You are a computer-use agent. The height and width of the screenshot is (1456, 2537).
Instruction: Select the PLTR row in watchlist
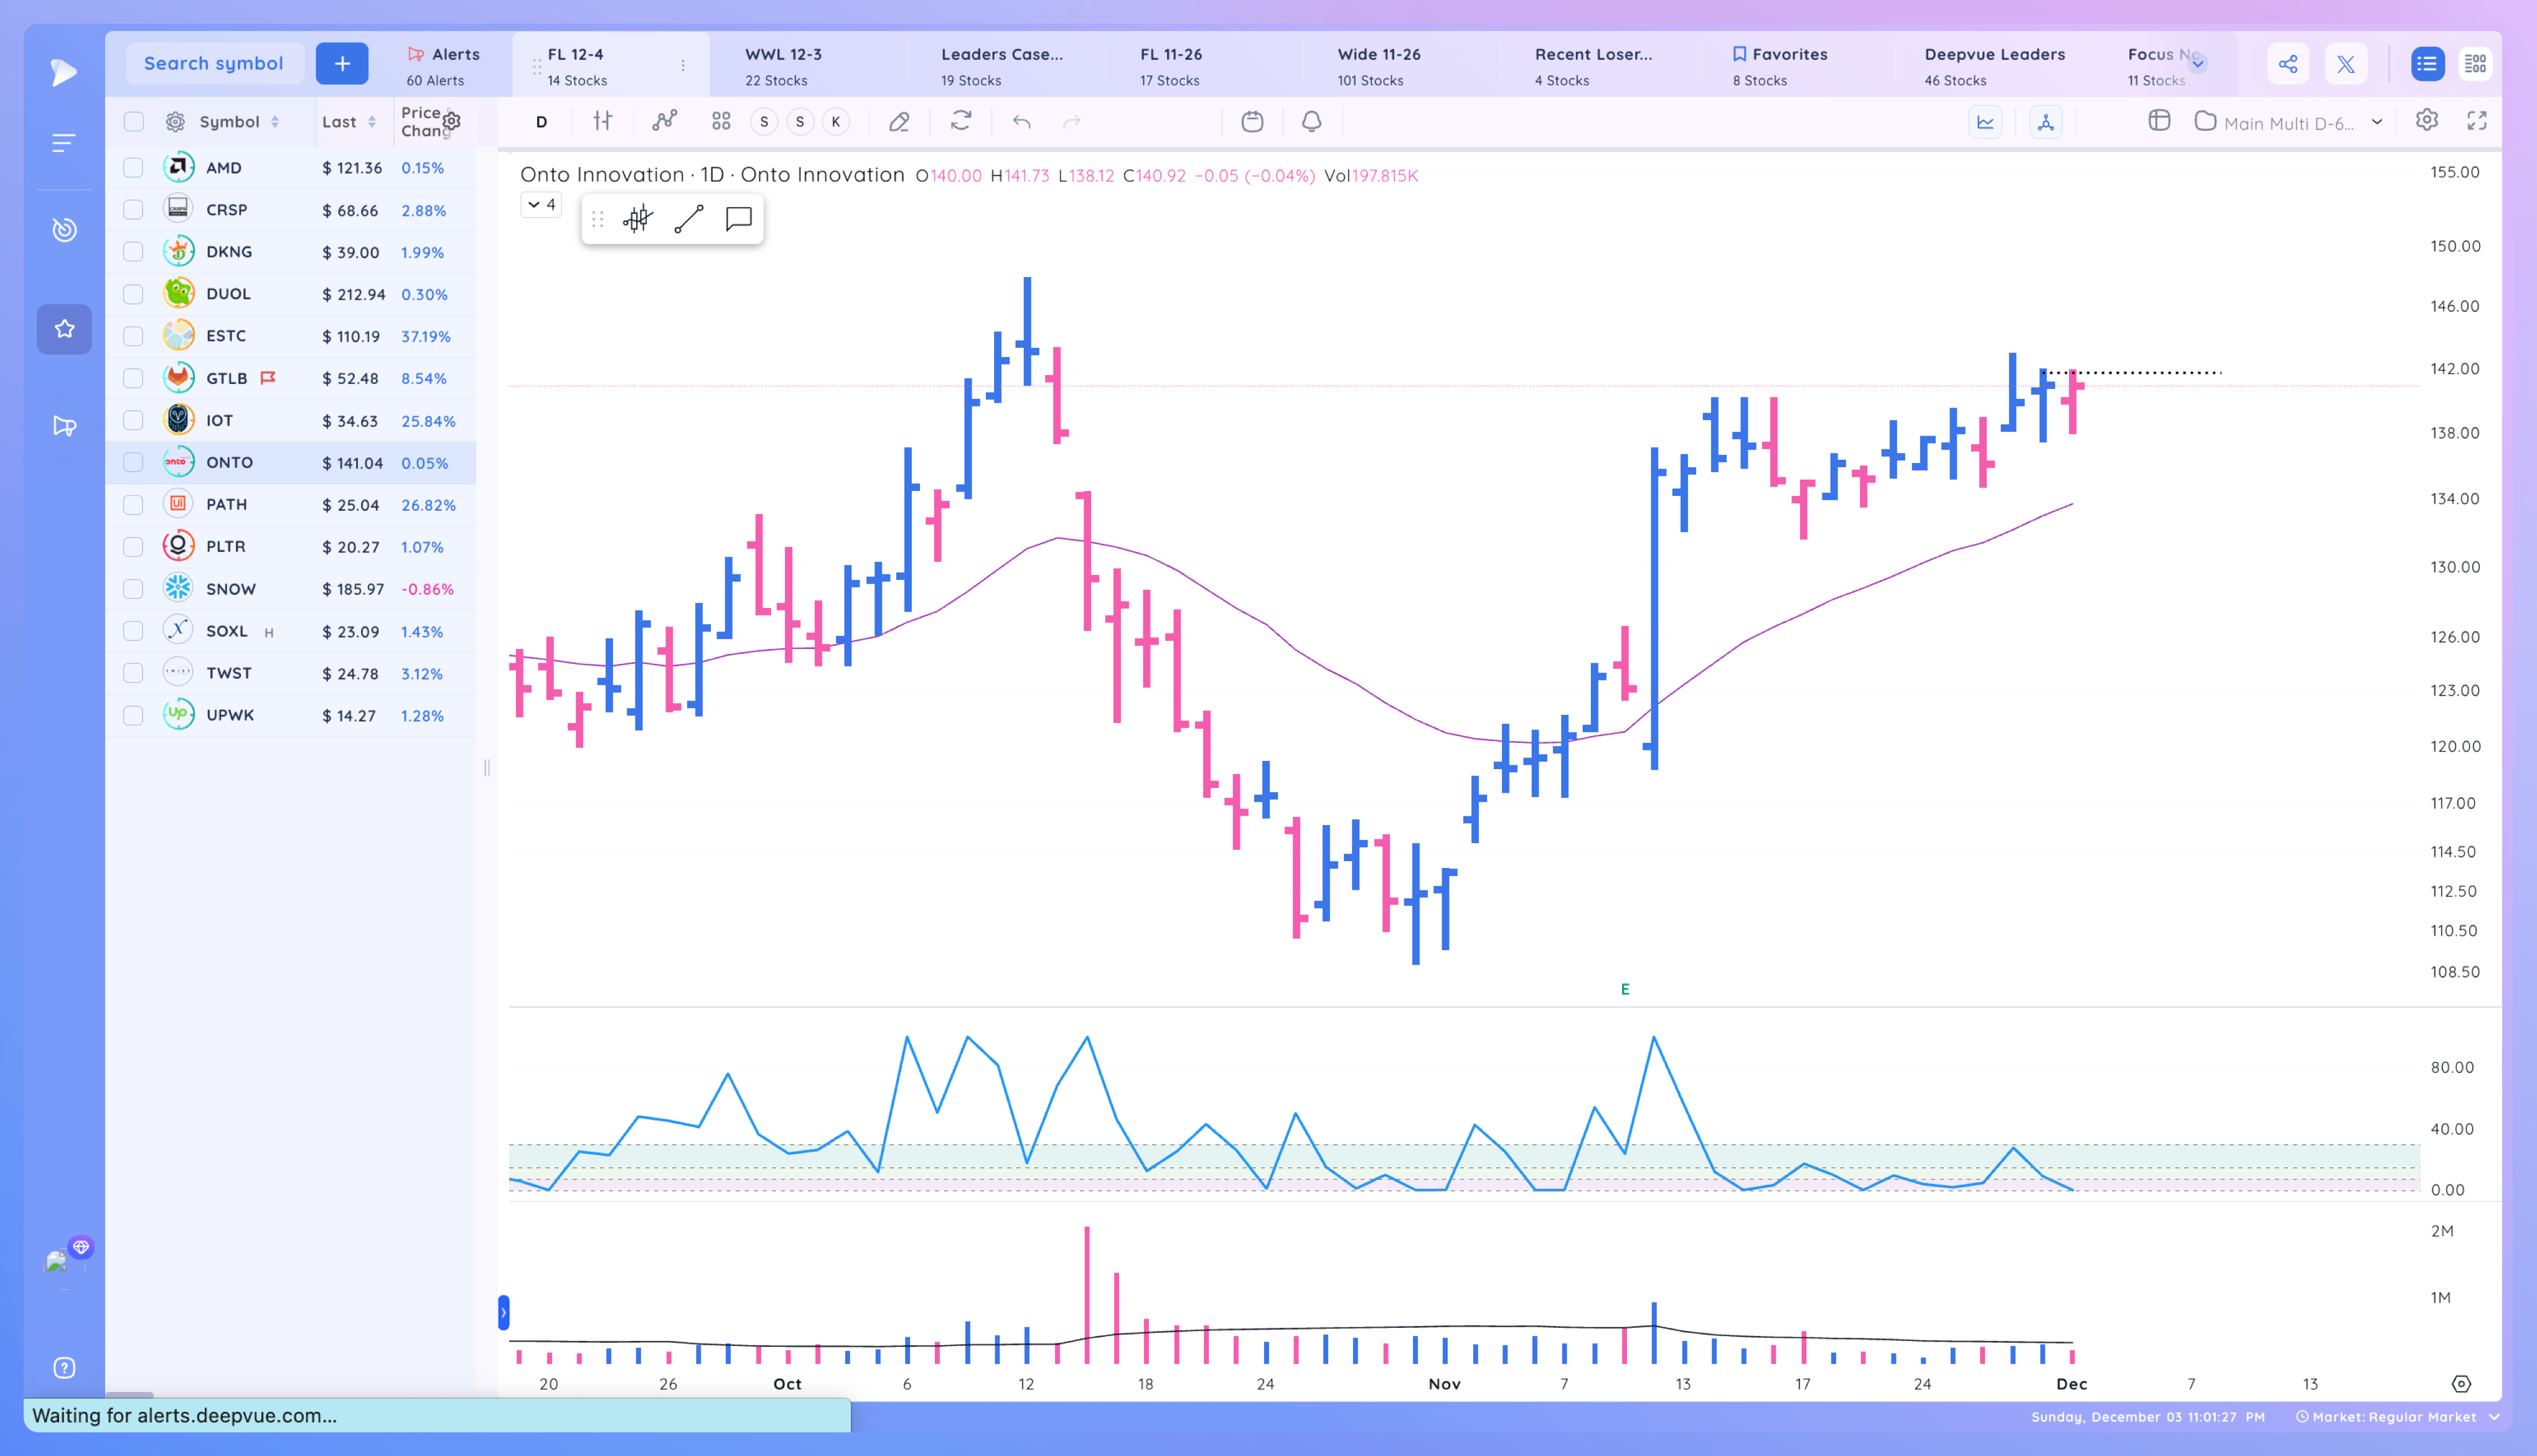[291, 547]
